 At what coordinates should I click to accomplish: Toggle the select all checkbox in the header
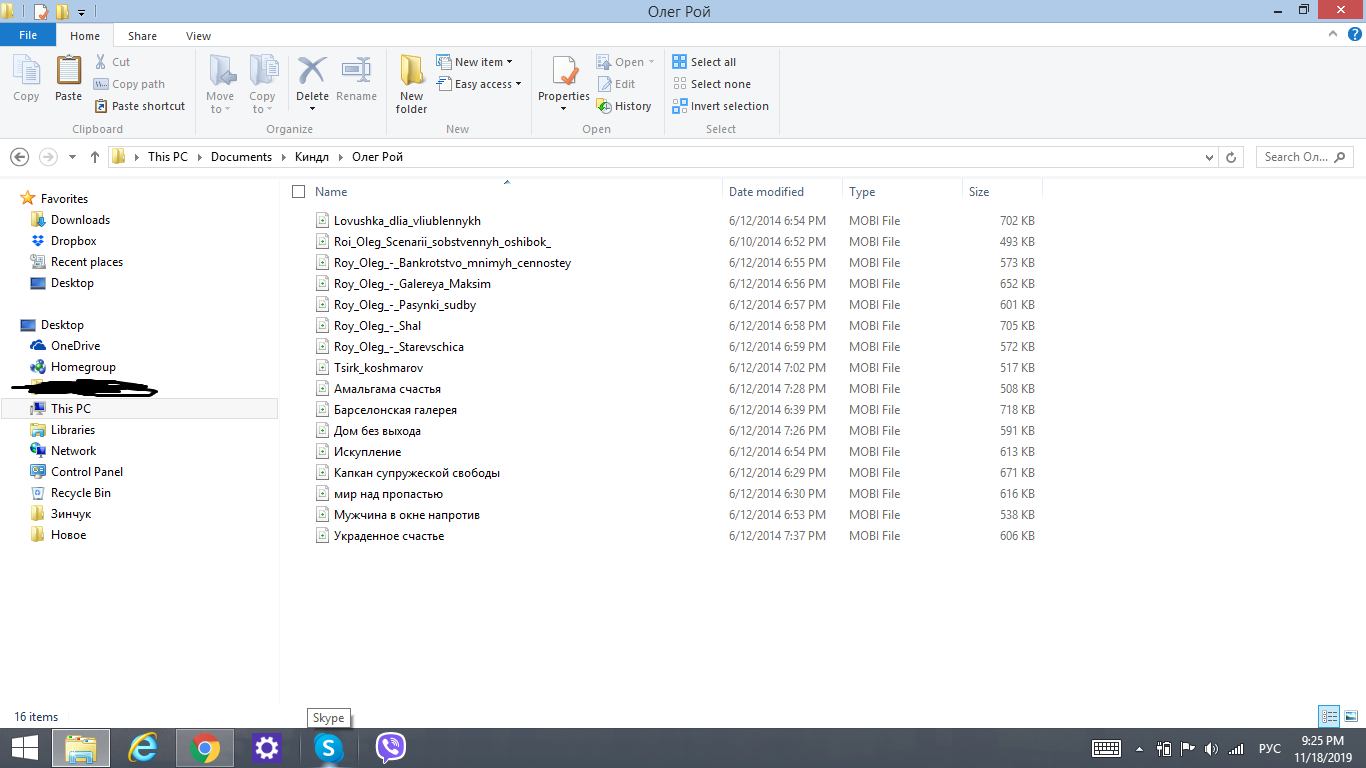(x=298, y=192)
